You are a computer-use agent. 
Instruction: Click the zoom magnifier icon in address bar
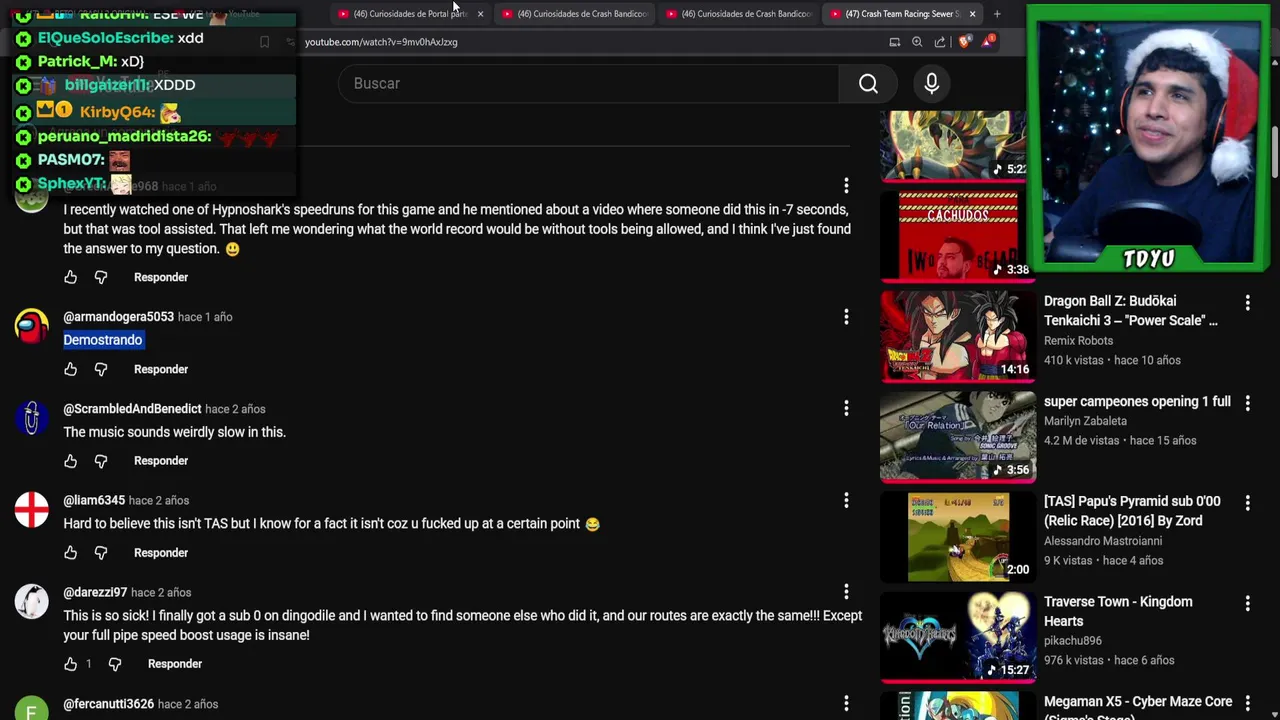tap(917, 42)
